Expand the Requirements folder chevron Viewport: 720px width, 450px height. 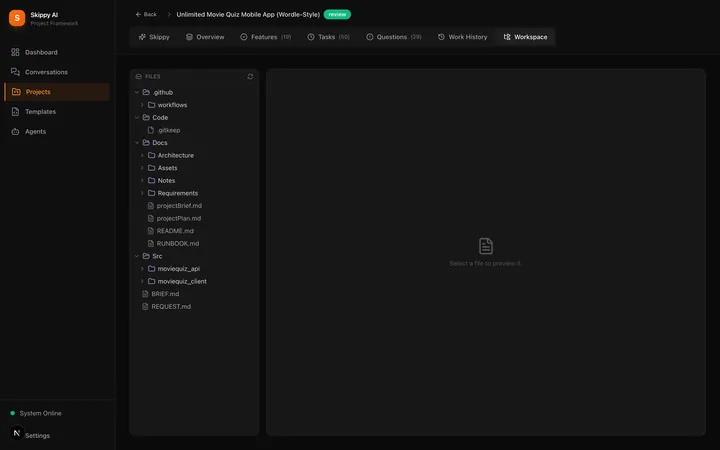pos(142,193)
